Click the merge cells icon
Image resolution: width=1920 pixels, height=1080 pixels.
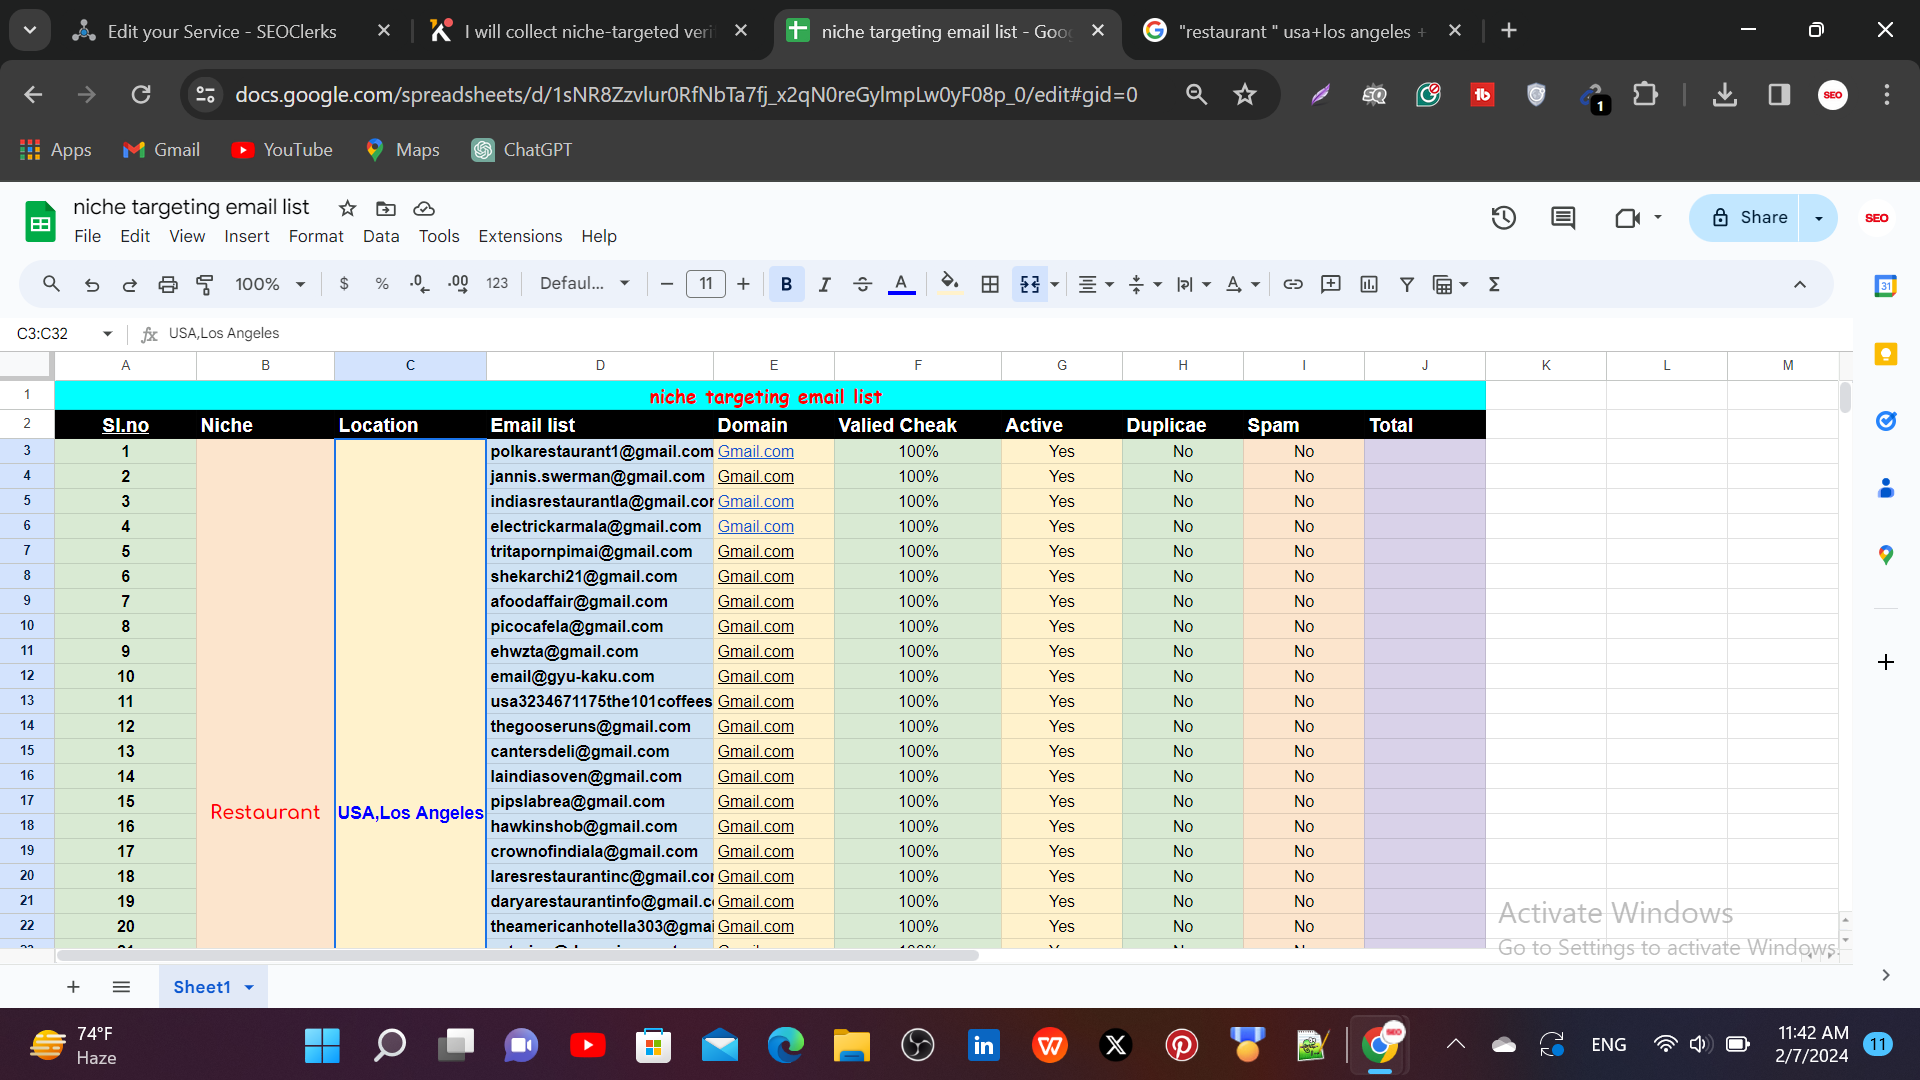pos(1030,285)
